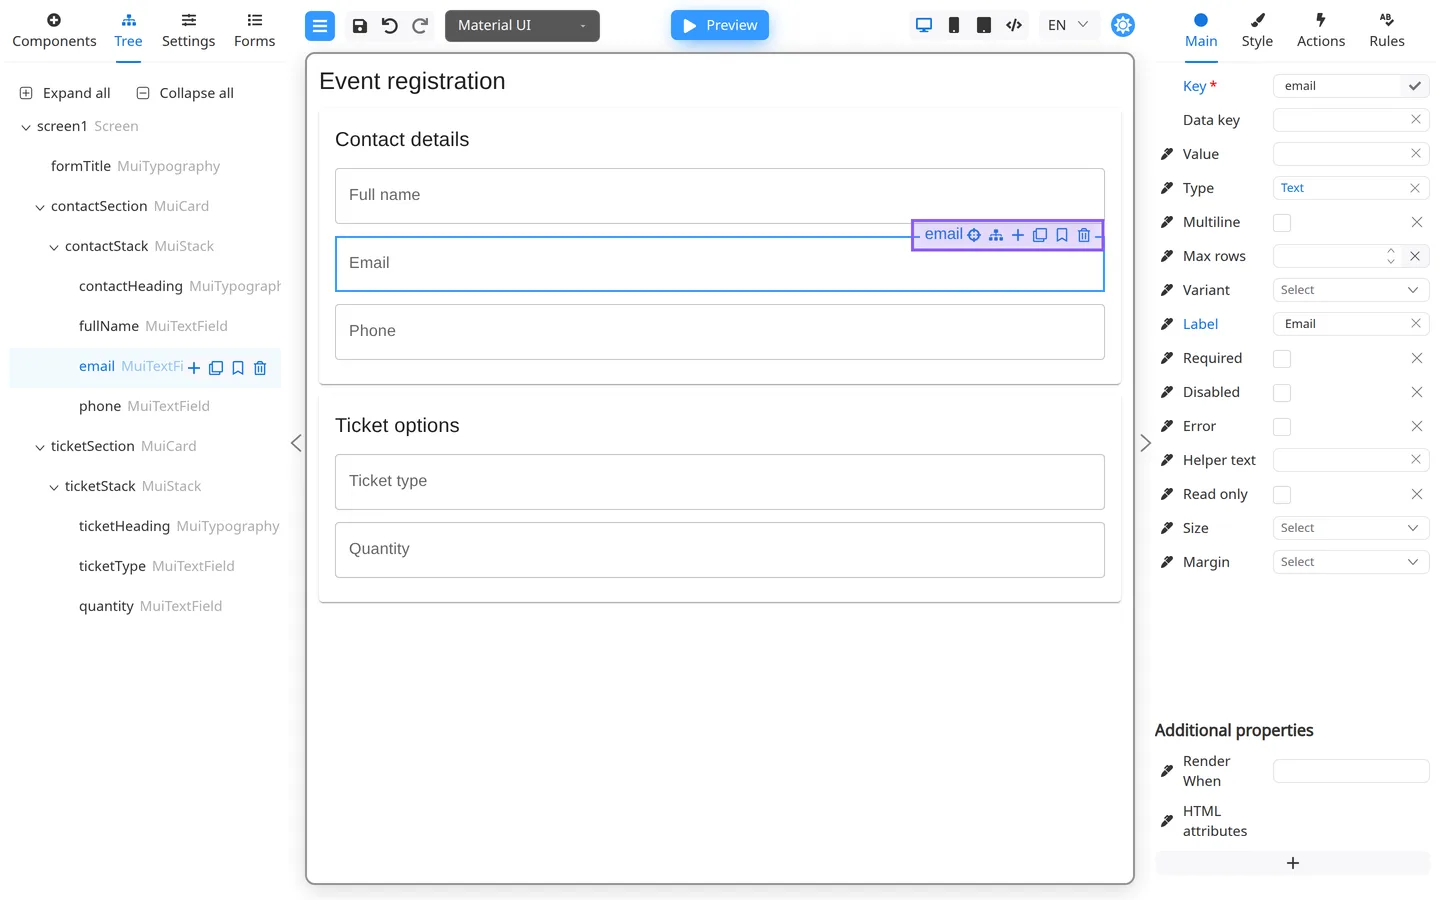The width and height of the screenshot is (1440, 900).
Task: Switch to tablet view mode
Action: 984,25
